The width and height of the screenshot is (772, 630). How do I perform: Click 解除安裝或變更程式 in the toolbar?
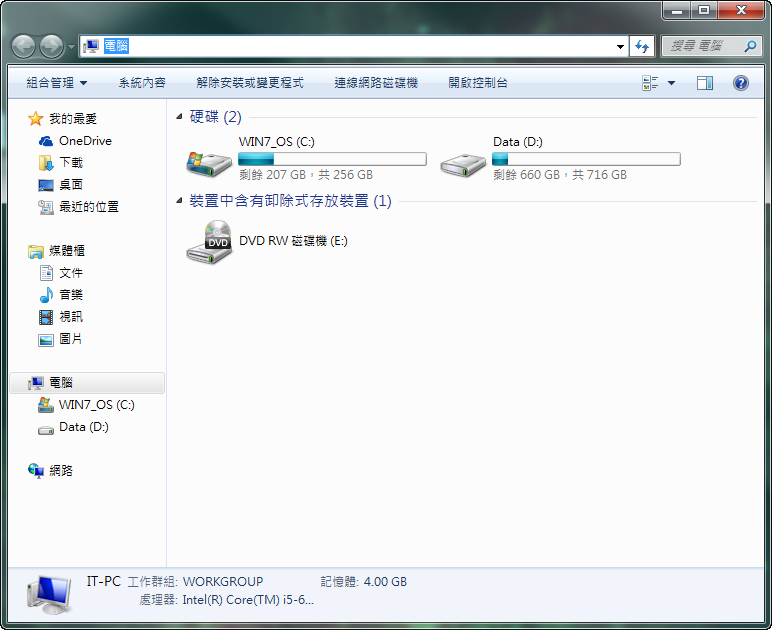coord(250,83)
